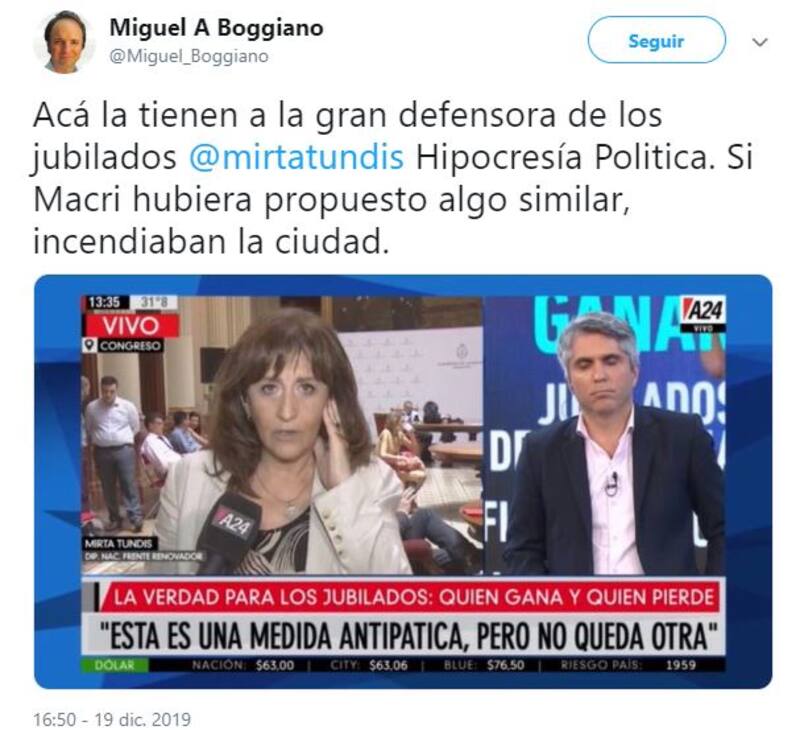Select the CONGRESO location pin label
Viewport: 800px width, 730px height.
[123, 345]
